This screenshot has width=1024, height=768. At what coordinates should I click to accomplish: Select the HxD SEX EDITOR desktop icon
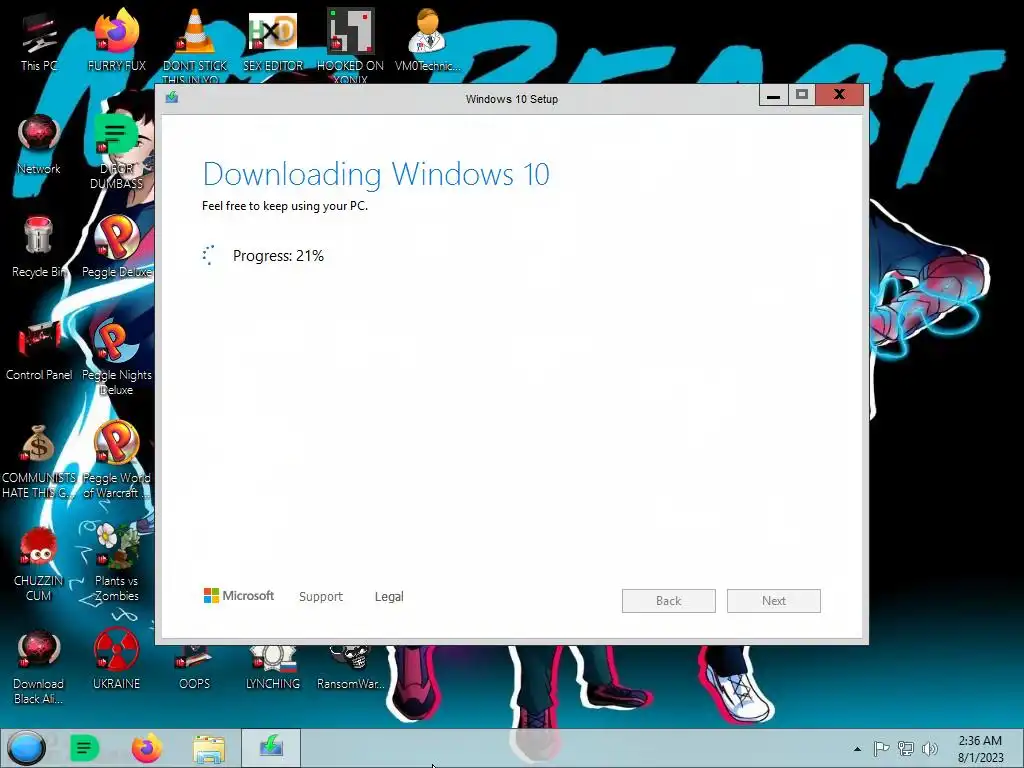point(273,40)
